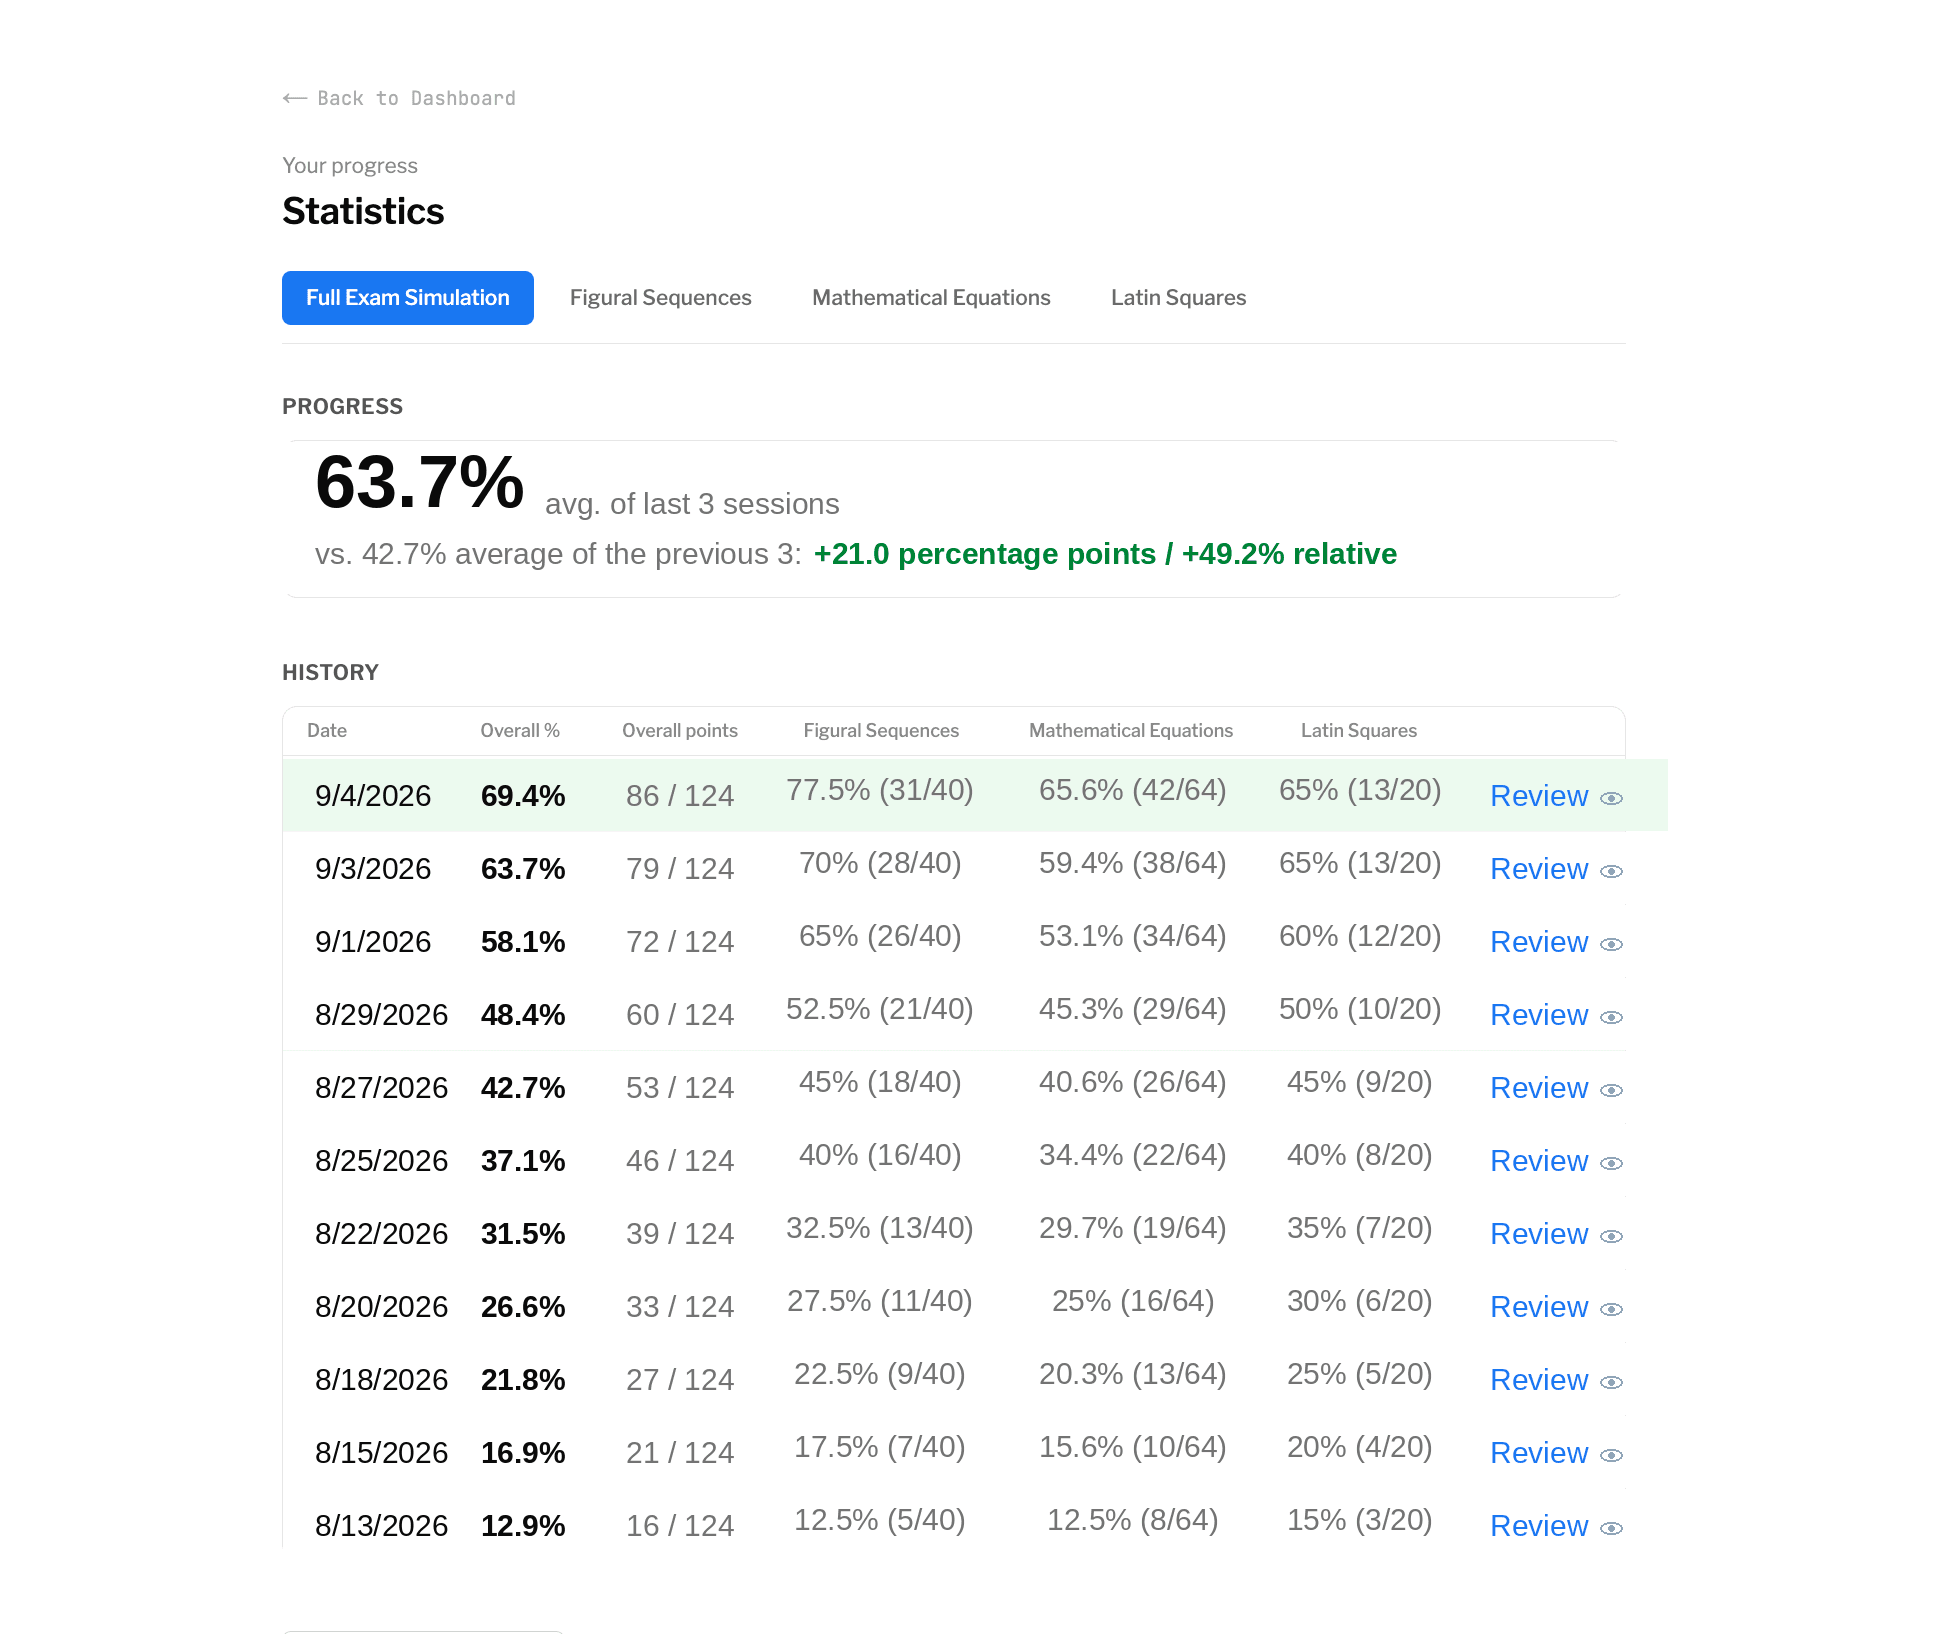Click the Figural Sequences column header in the table
1942x1634 pixels.
pyautogui.click(x=881, y=731)
